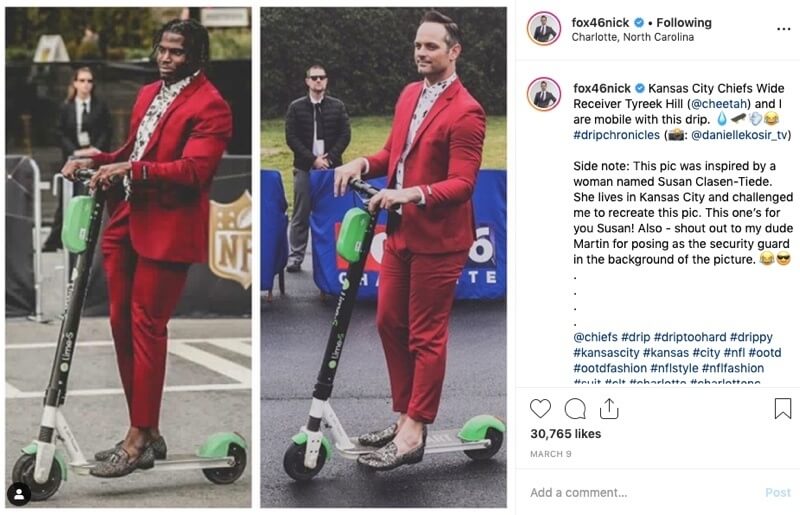Image resolution: width=800 pixels, height=515 pixels.
Task: Open the @chiefs mention
Action: point(595,337)
